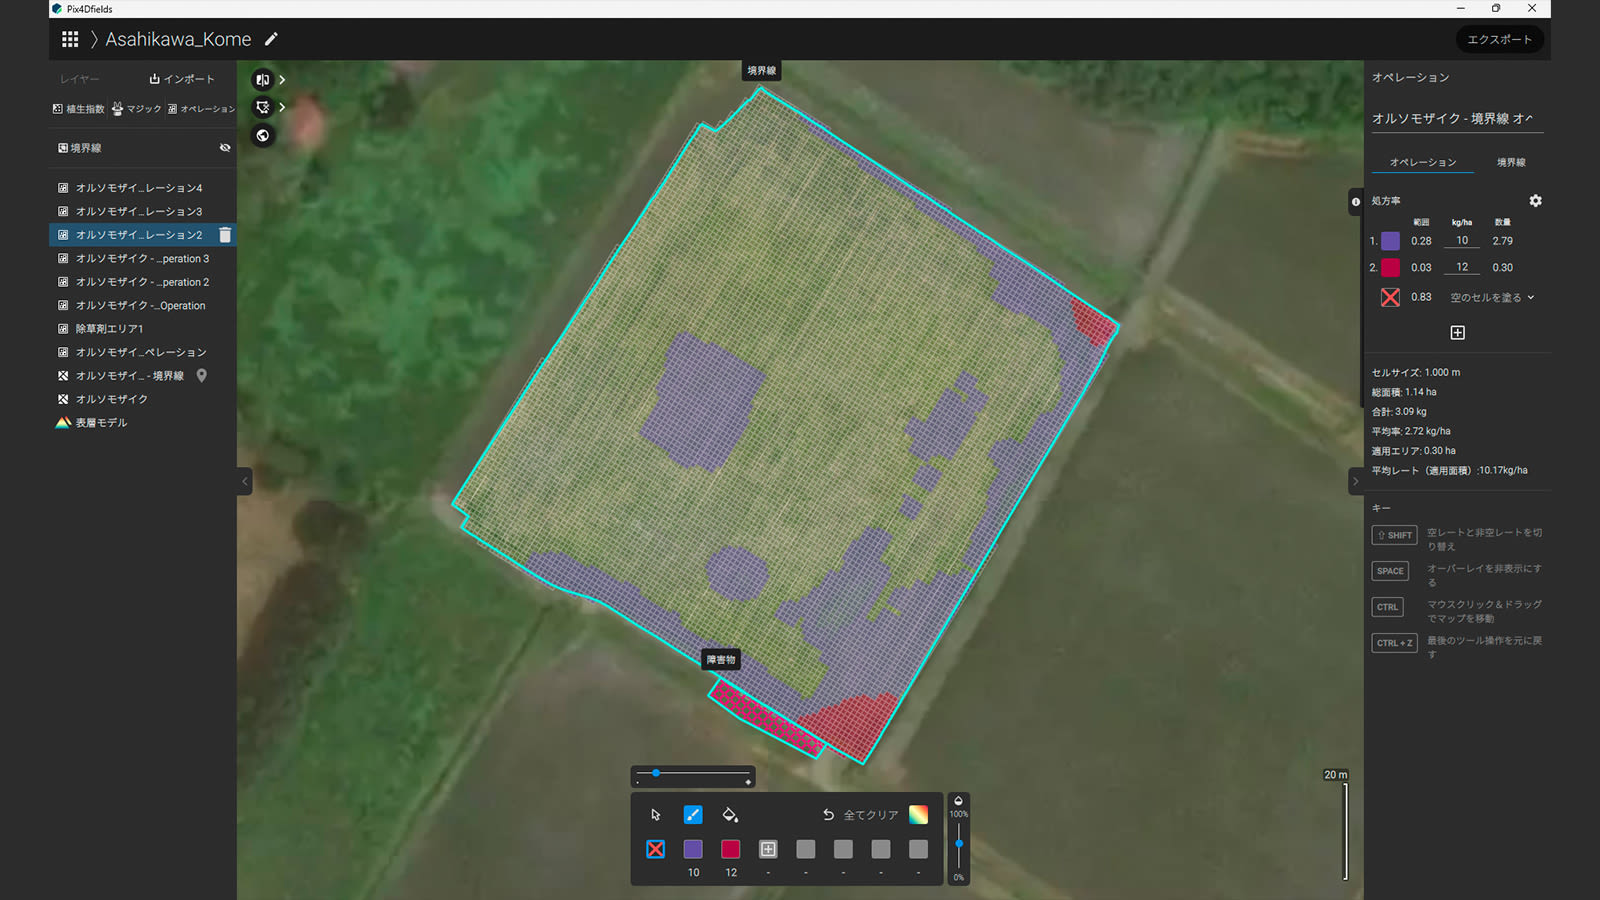Open the app grid menu top-left
The image size is (1600, 900).
70,39
